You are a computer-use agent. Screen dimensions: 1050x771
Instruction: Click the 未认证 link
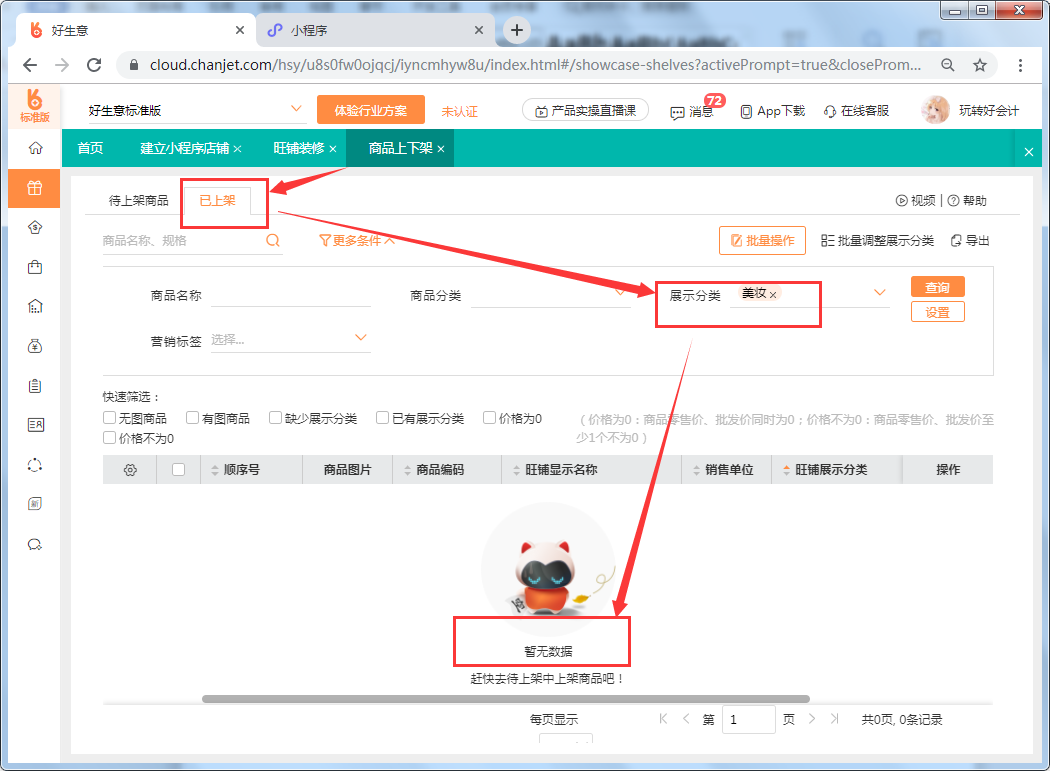459,111
